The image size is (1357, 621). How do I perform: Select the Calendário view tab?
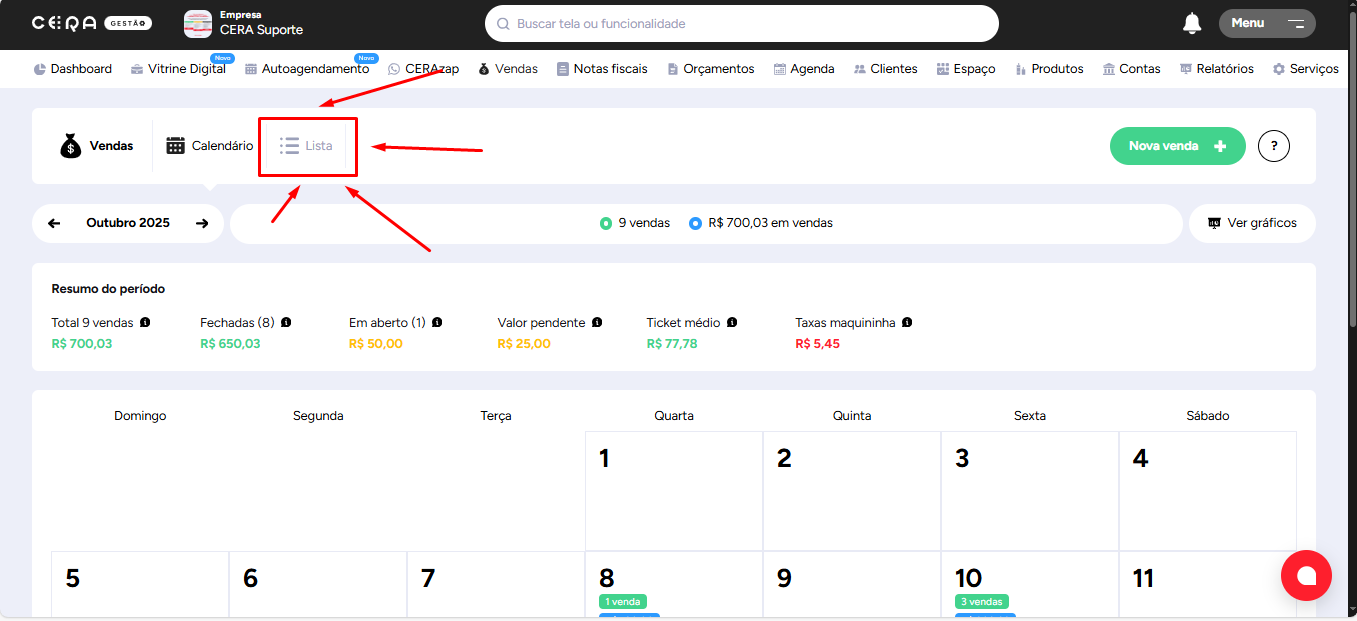click(x=209, y=146)
